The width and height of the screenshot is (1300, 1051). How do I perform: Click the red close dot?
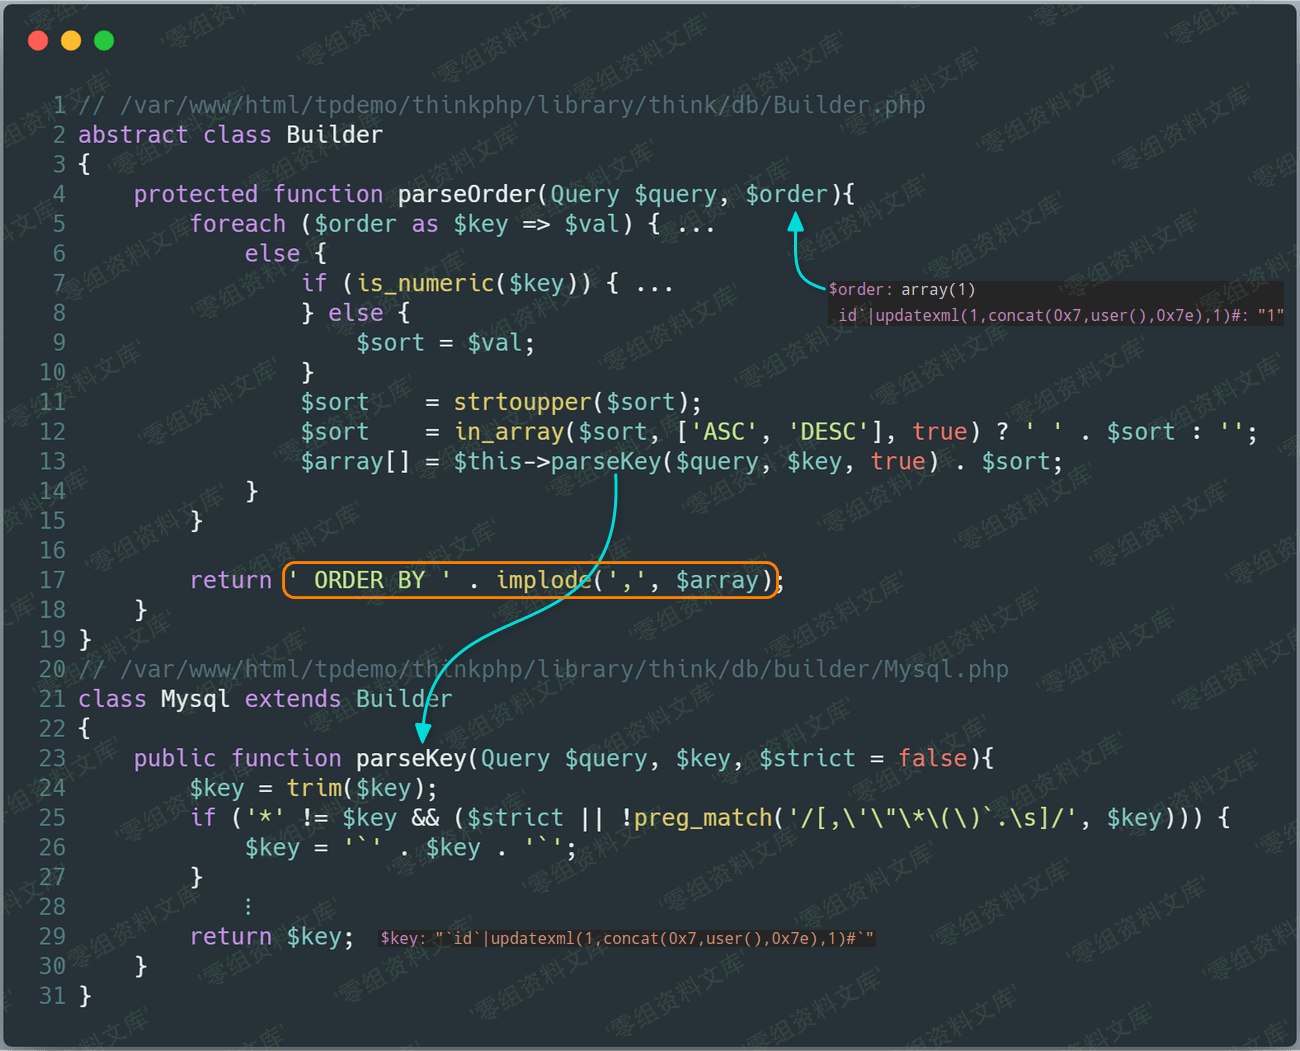click(38, 41)
